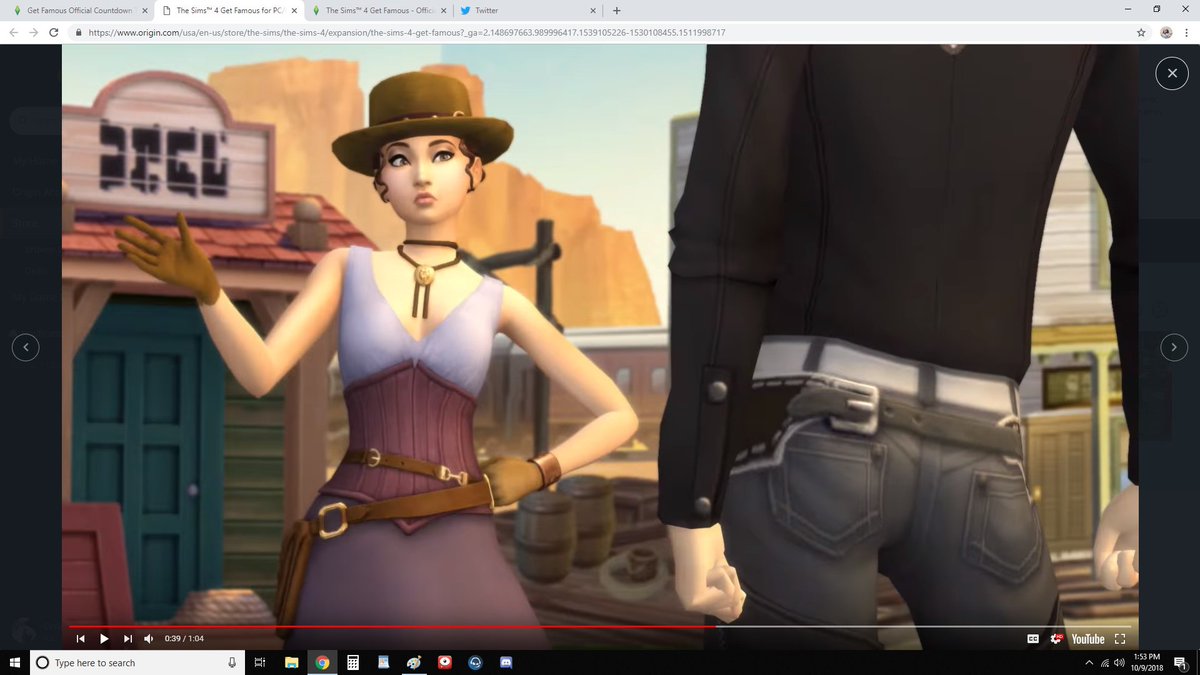Bookmark this page with star icon
The image size is (1200, 675).
click(x=1141, y=32)
